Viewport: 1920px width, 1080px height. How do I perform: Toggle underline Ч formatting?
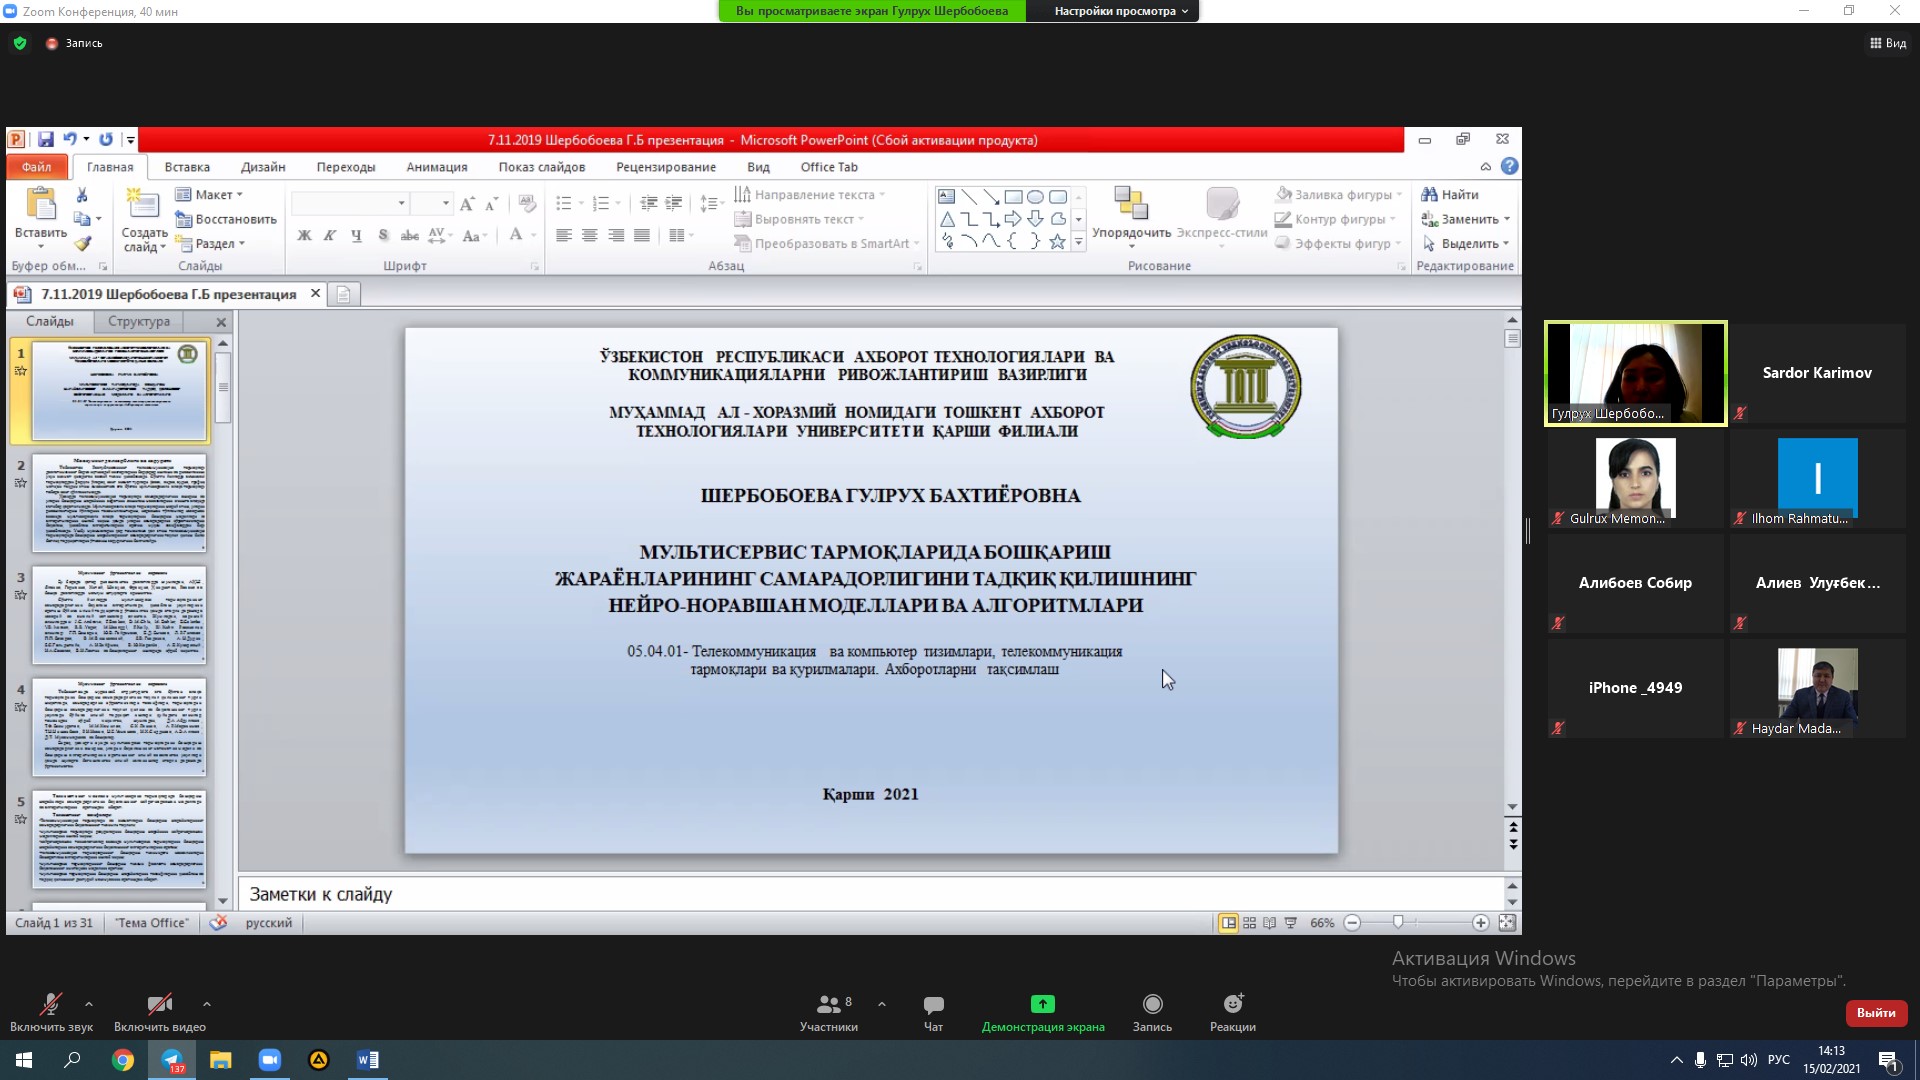[356, 235]
